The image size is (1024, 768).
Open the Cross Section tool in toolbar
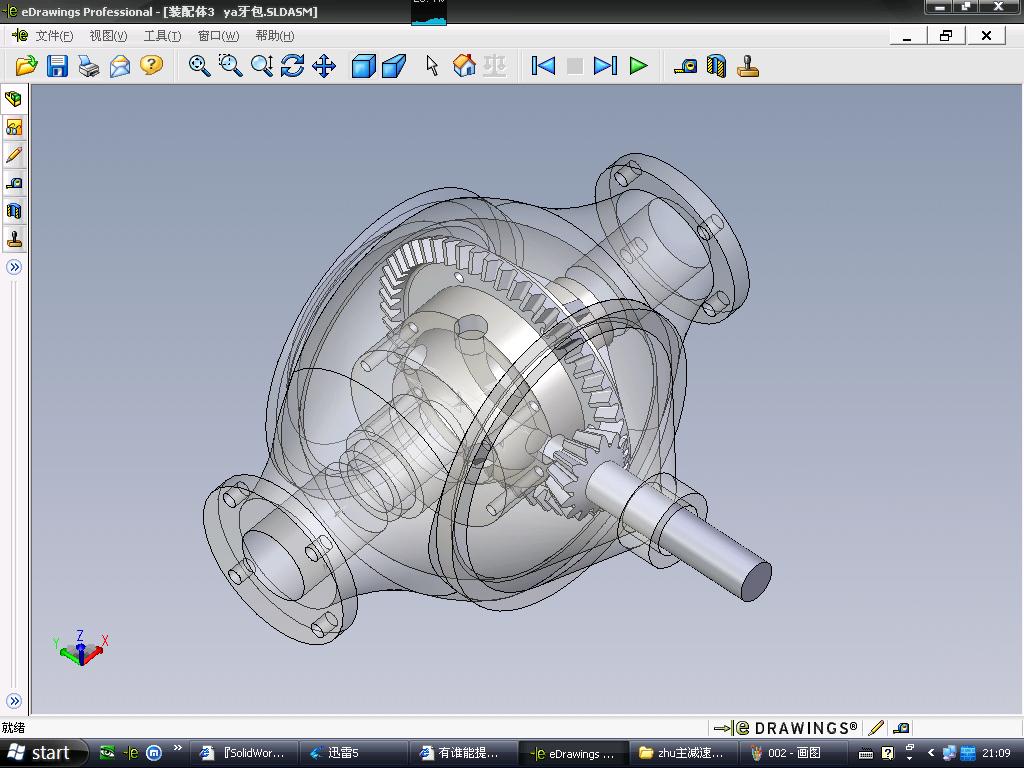[716, 65]
